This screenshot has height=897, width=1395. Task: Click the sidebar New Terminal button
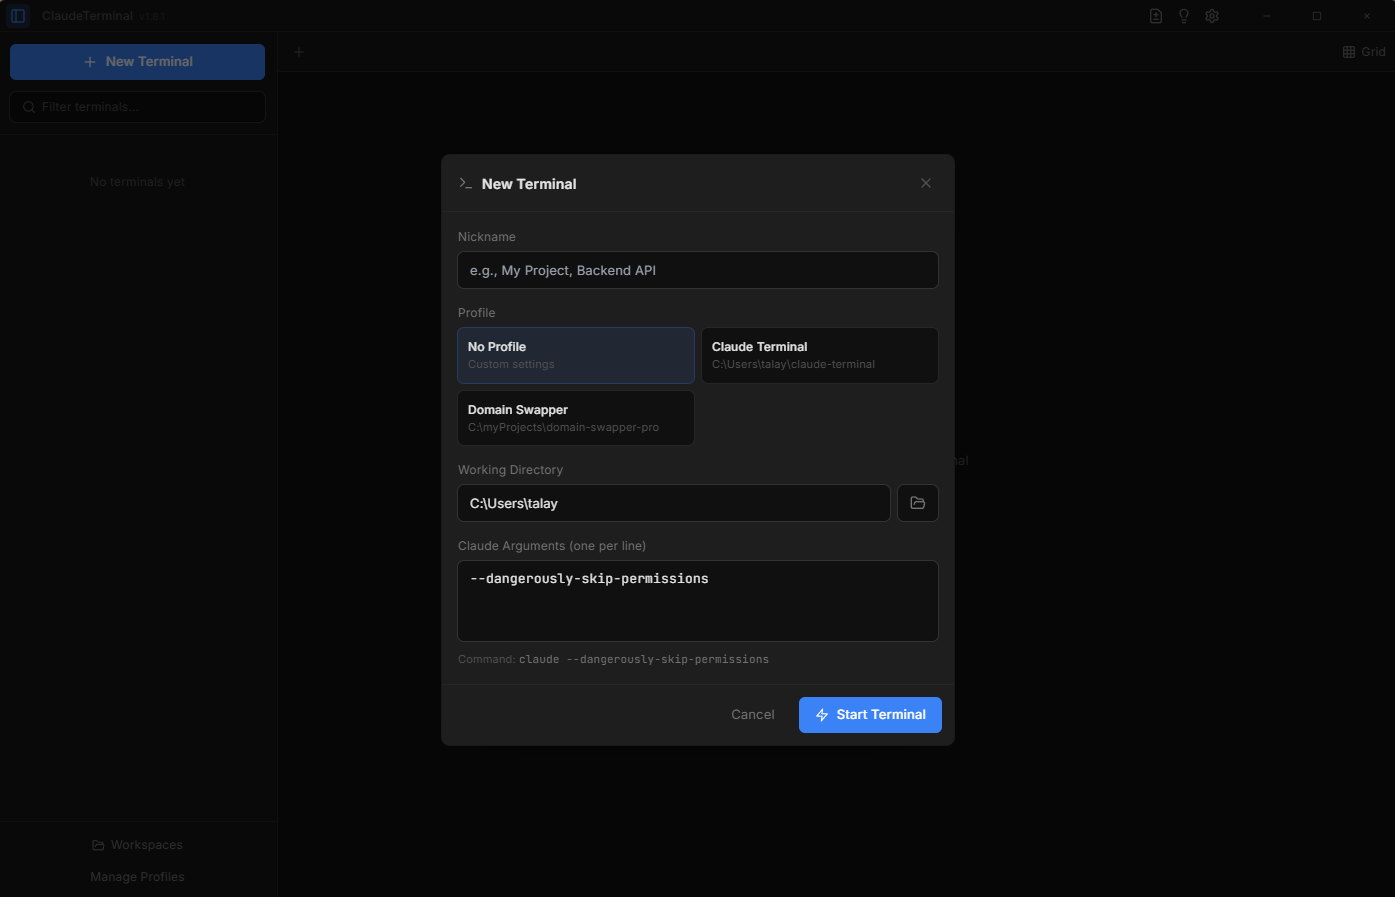click(x=137, y=62)
